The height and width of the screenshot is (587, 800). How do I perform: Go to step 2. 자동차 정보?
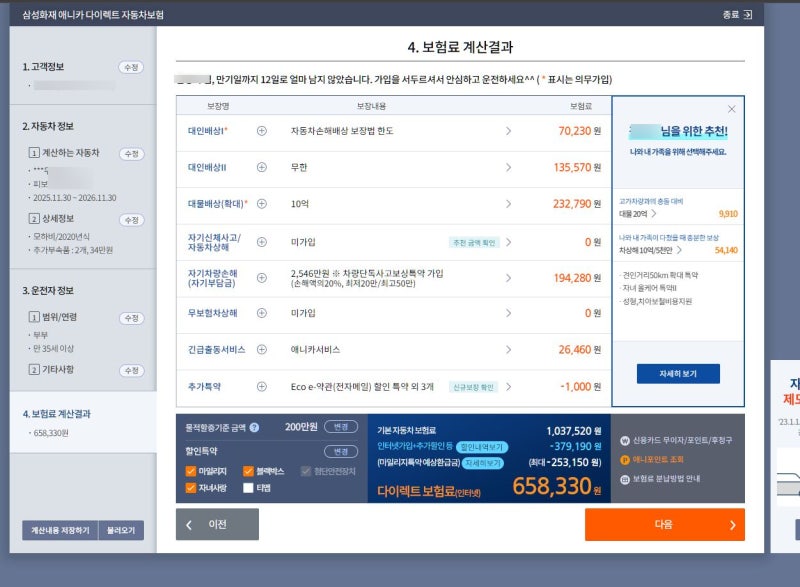[48, 126]
